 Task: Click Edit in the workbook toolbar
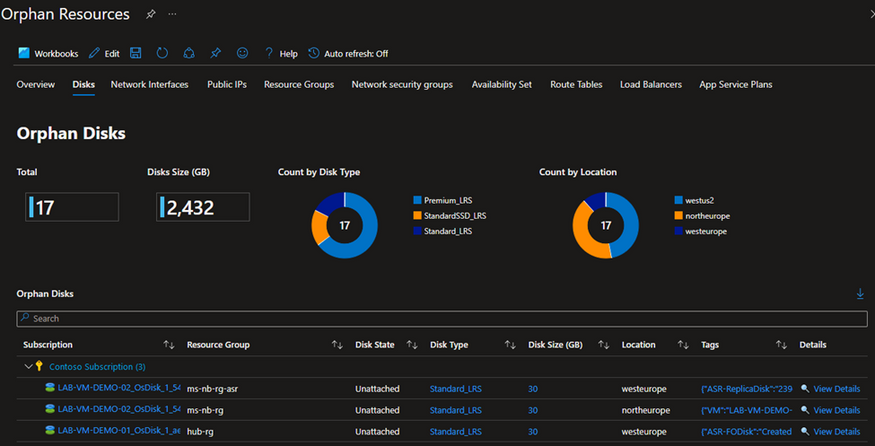[x=104, y=54]
